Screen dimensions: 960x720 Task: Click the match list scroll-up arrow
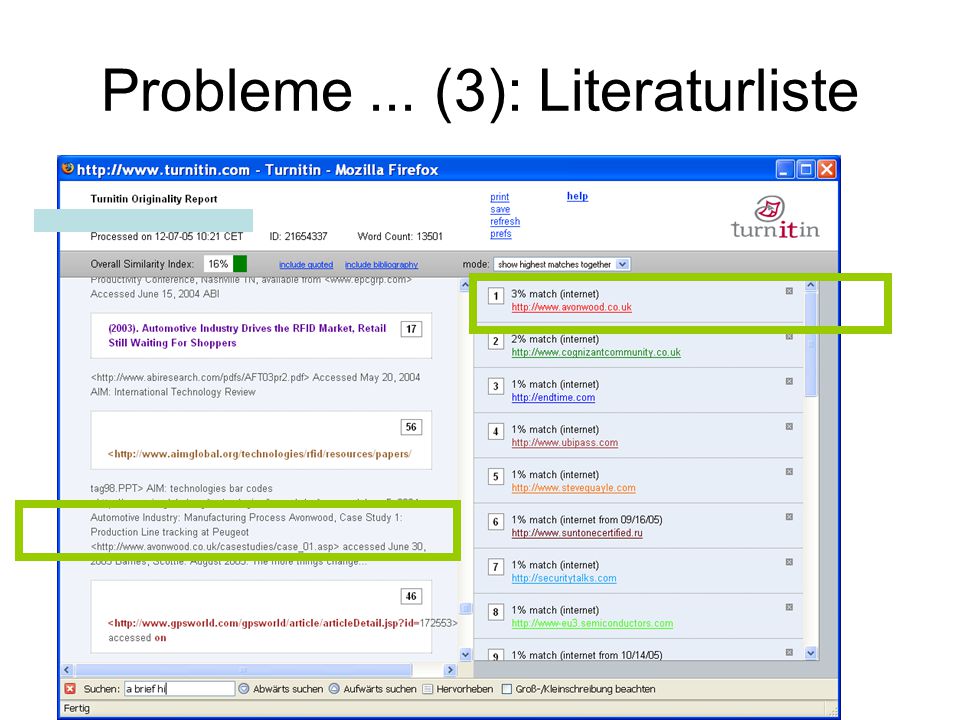811,285
